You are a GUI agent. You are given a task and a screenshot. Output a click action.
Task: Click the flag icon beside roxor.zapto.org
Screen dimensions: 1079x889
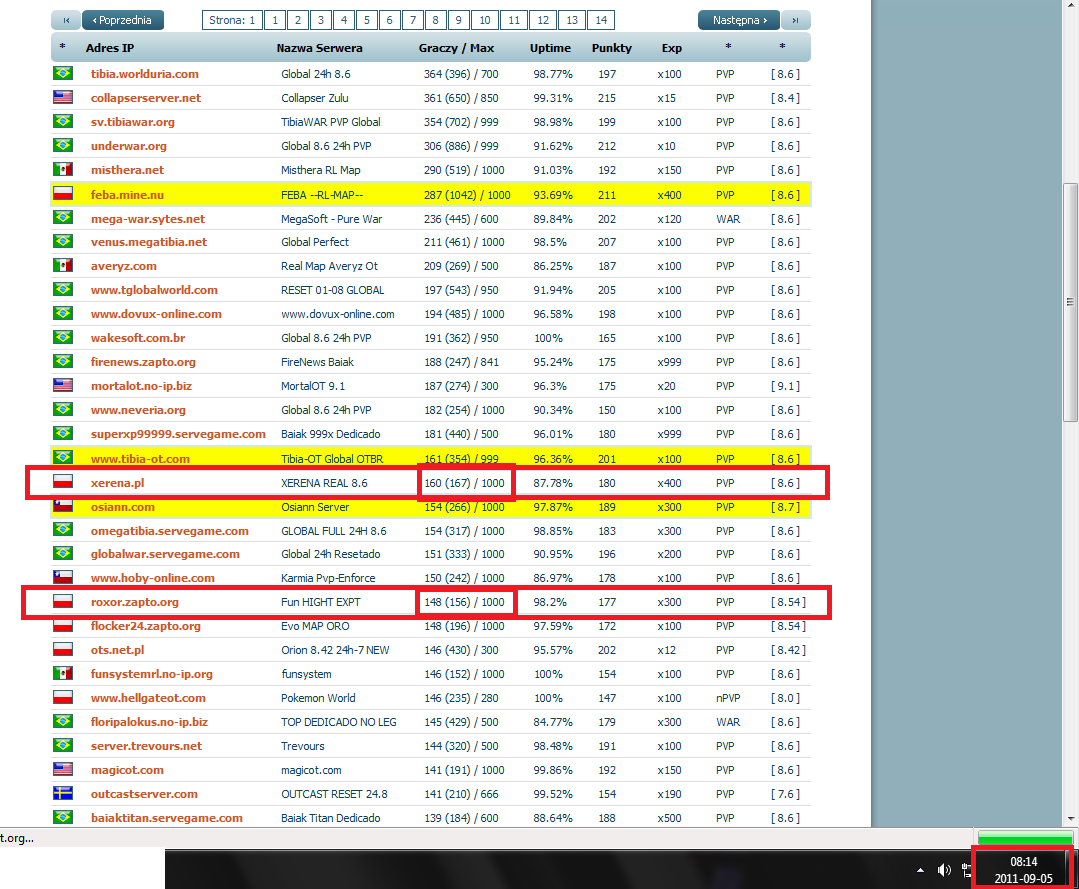coord(63,601)
